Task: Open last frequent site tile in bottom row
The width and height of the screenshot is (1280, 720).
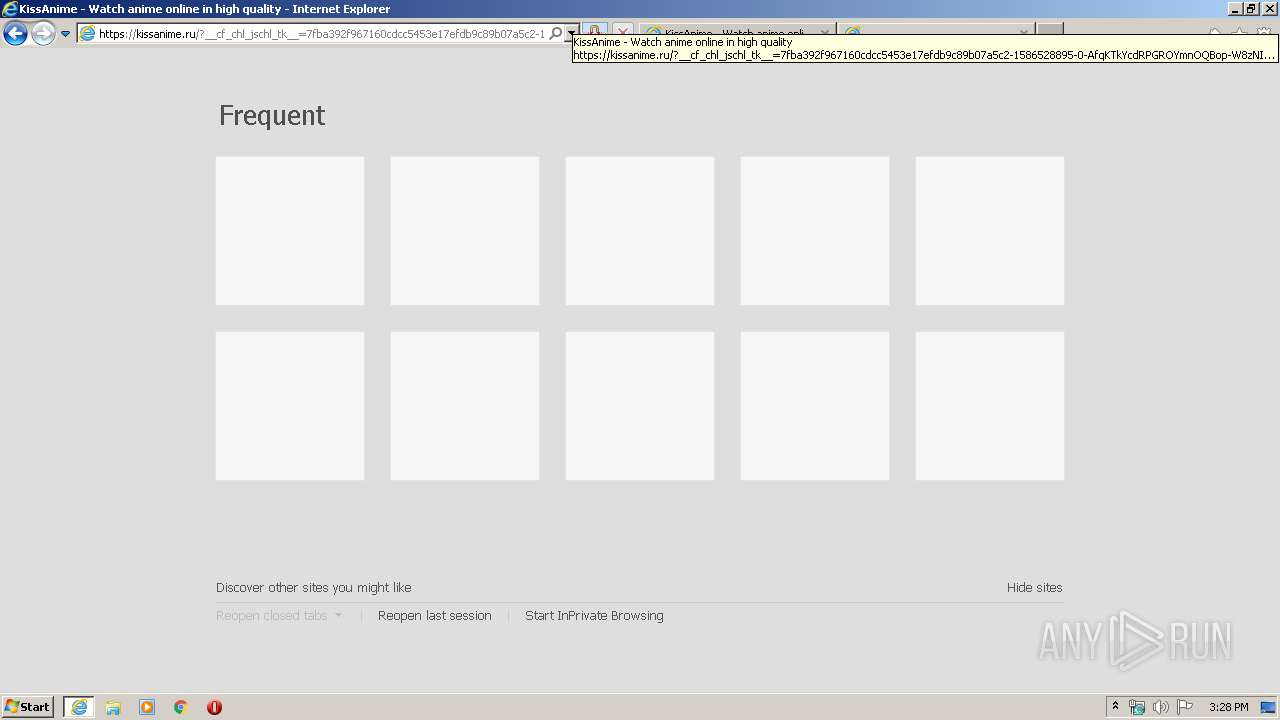Action: [990, 406]
